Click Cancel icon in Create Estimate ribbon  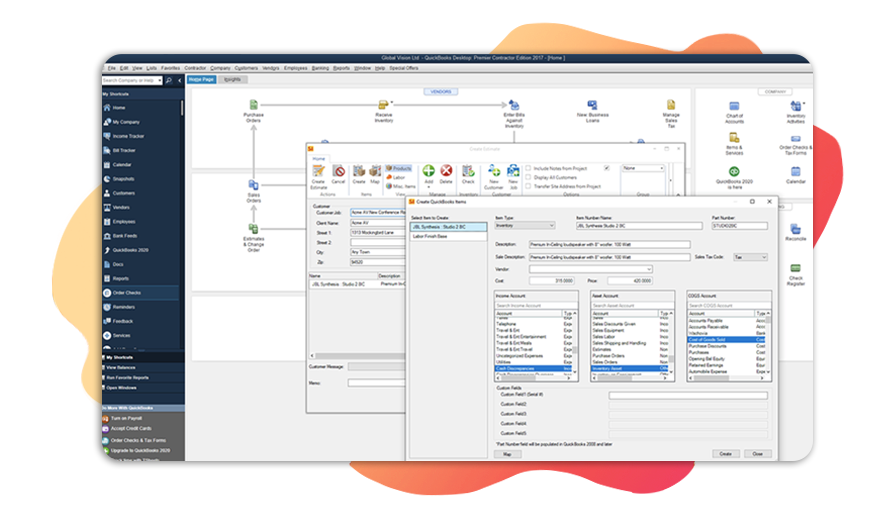(339, 171)
